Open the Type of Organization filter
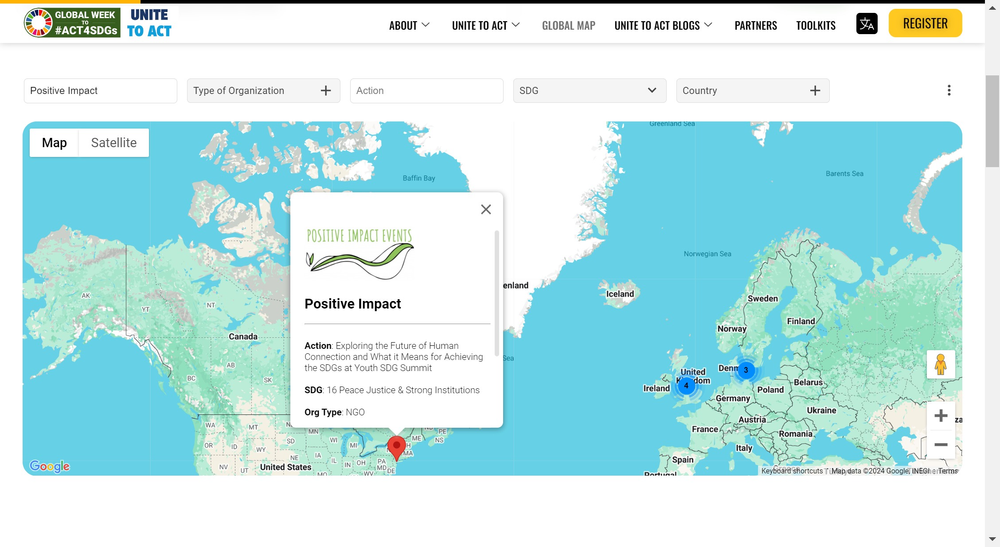 [263, 91]
